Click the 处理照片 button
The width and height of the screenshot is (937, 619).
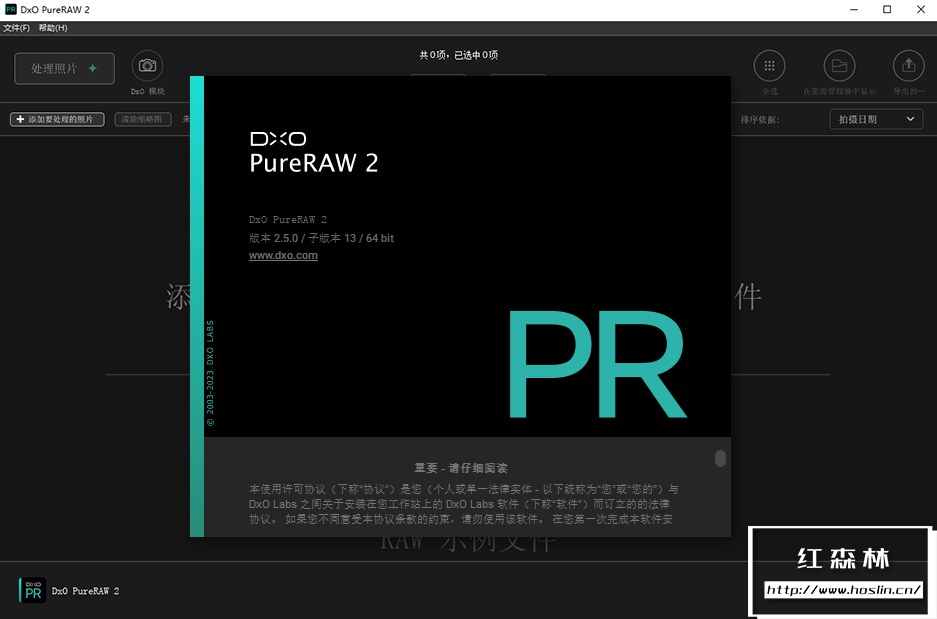coord(65,69)
